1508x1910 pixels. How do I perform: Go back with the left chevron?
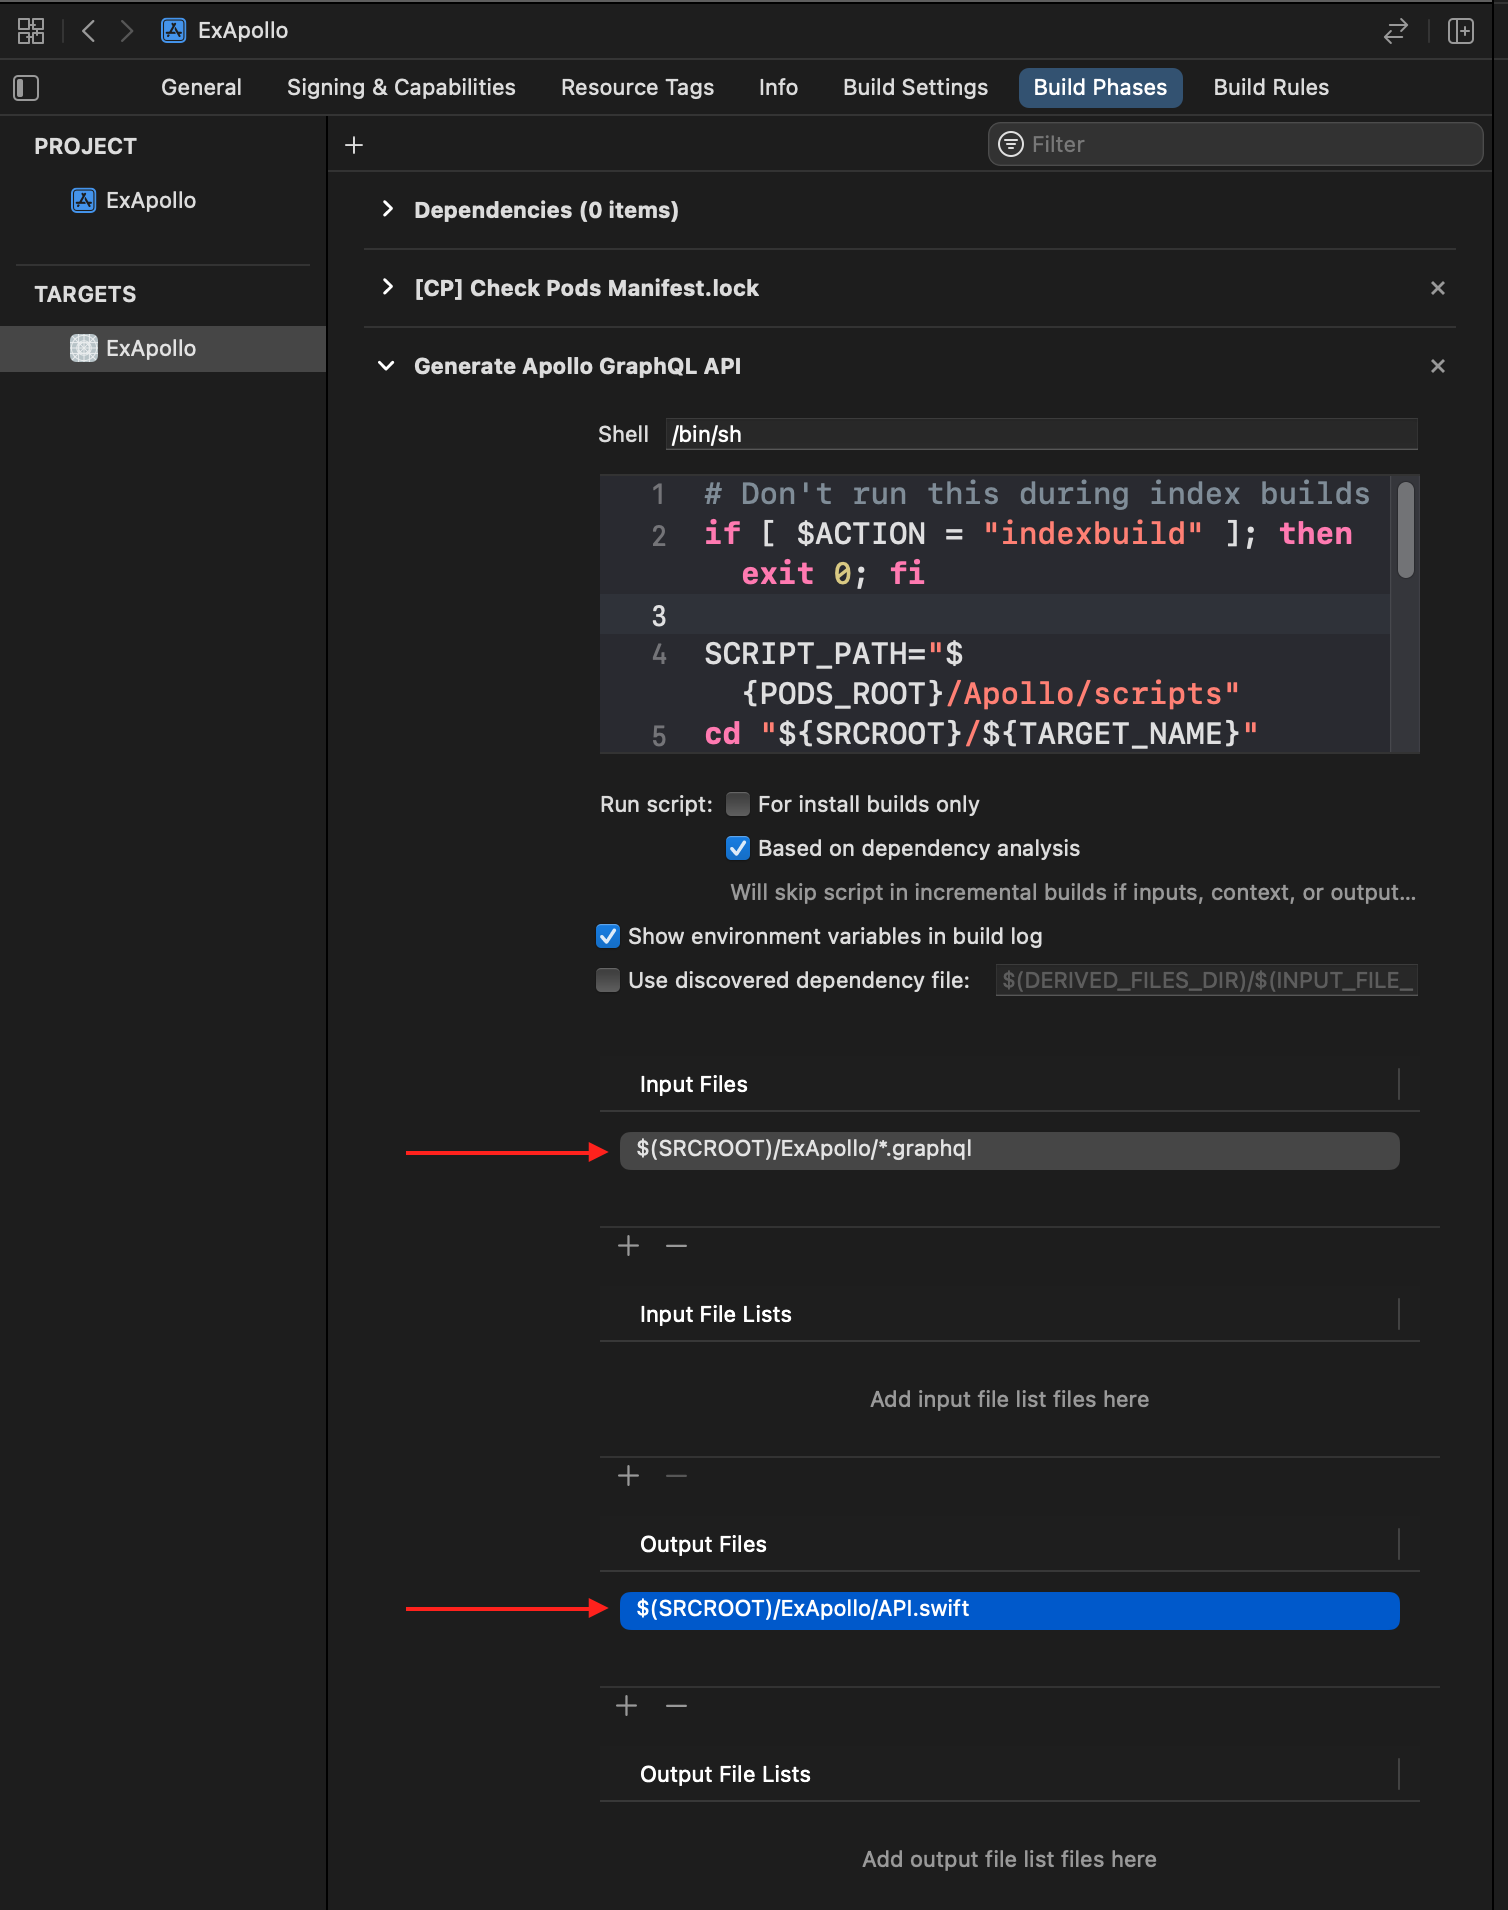pos(89,31)
